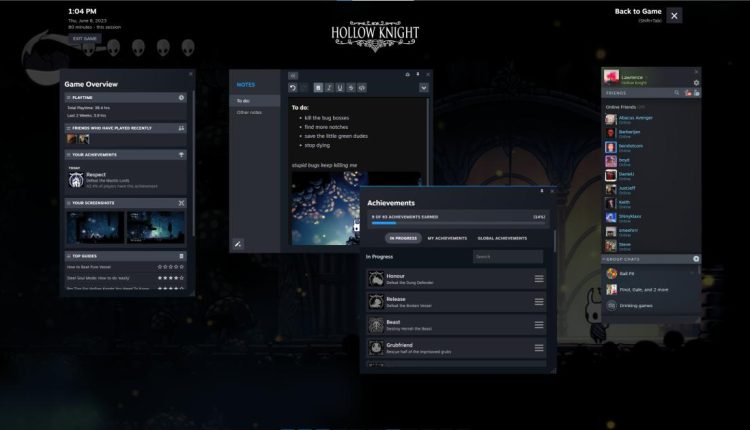750x430 pixels.
Task: Collapse the Your Screenshots section header
Action: (x=68, y=203)
